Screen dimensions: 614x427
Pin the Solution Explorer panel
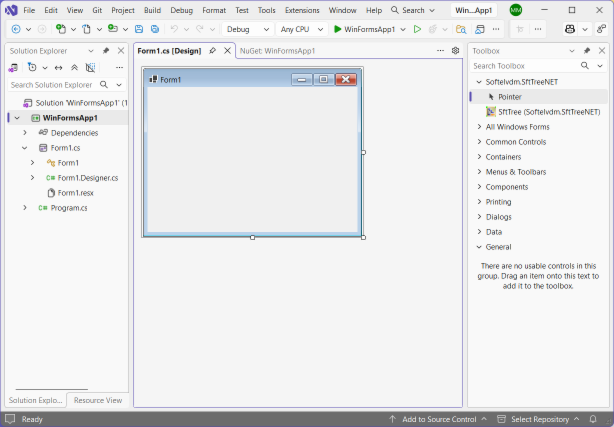(x=106, y=51)
